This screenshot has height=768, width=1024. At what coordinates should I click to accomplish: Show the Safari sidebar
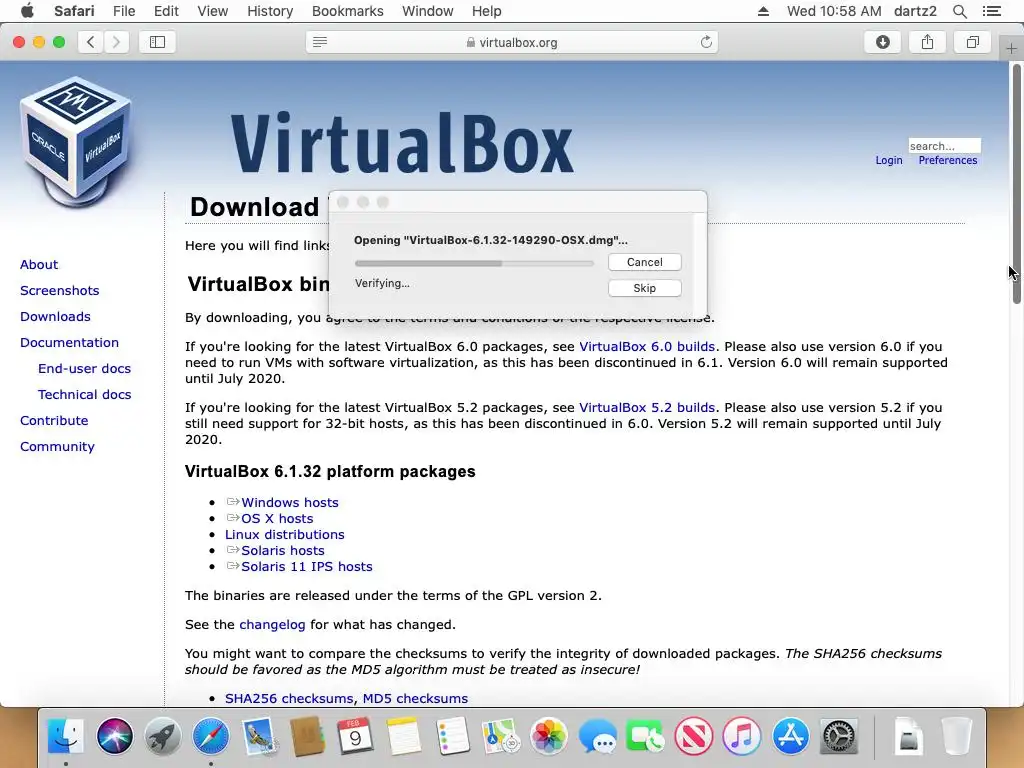tap(157, 42)
